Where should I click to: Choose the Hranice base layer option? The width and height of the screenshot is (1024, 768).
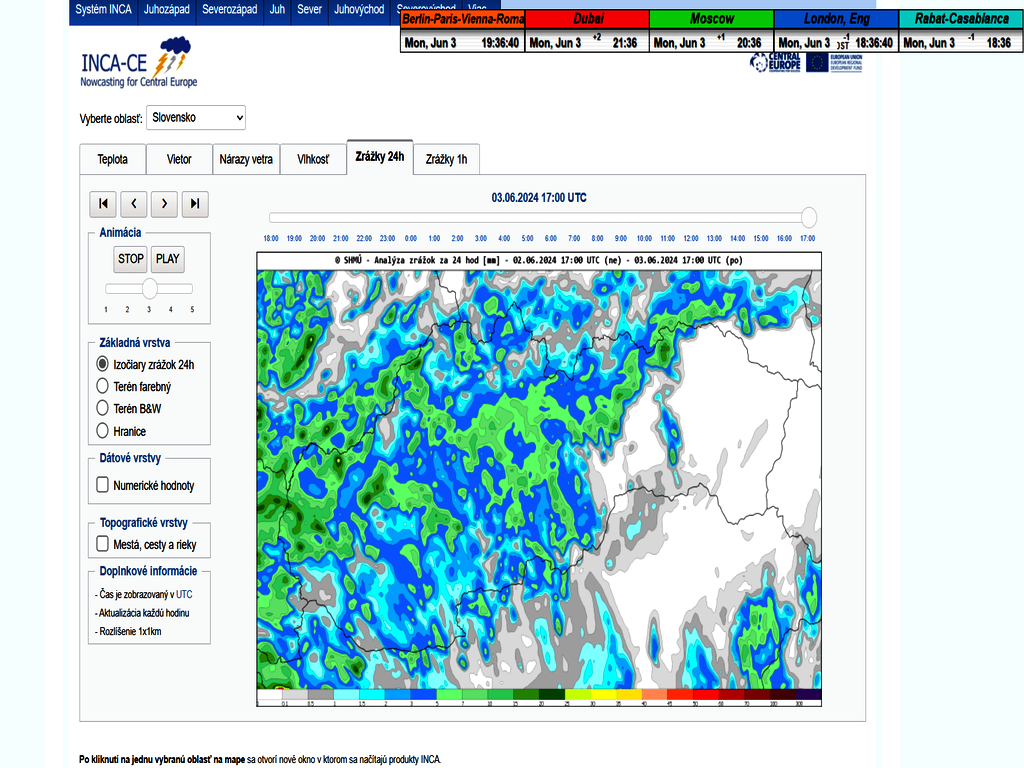pos(102,431)
